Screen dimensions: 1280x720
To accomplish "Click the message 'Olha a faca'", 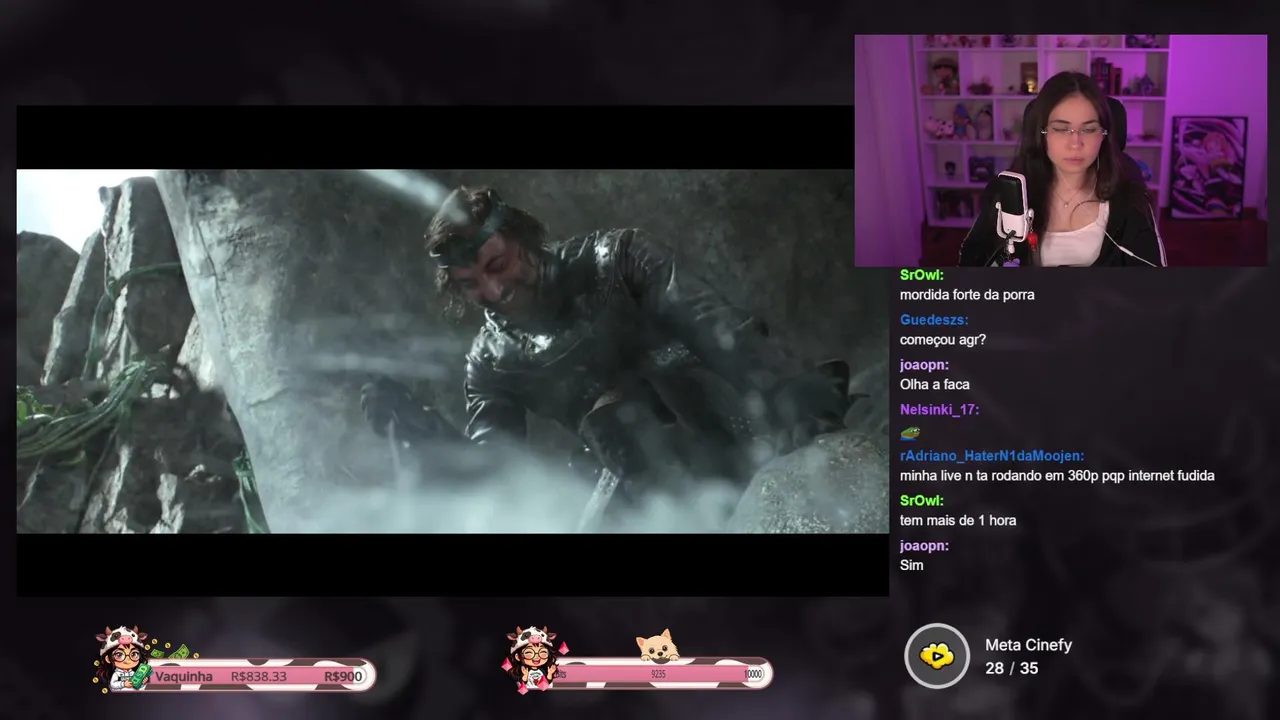I will 935,385.
